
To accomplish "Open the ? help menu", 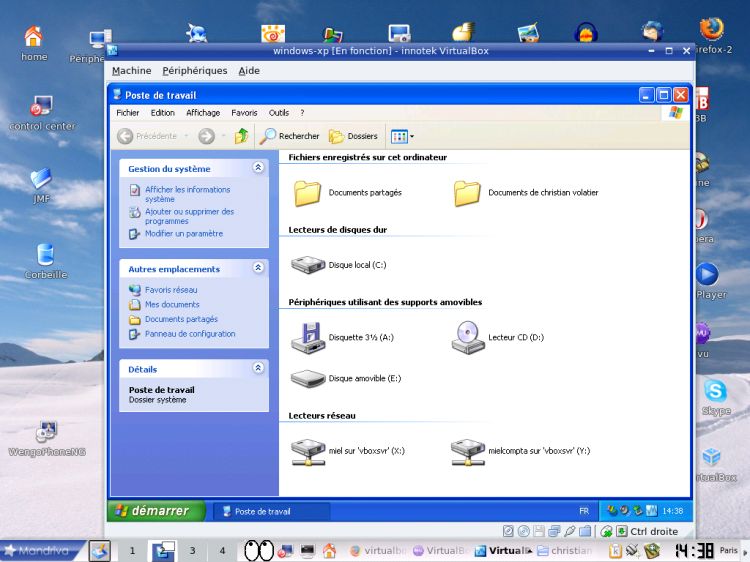I will [302, 113].
